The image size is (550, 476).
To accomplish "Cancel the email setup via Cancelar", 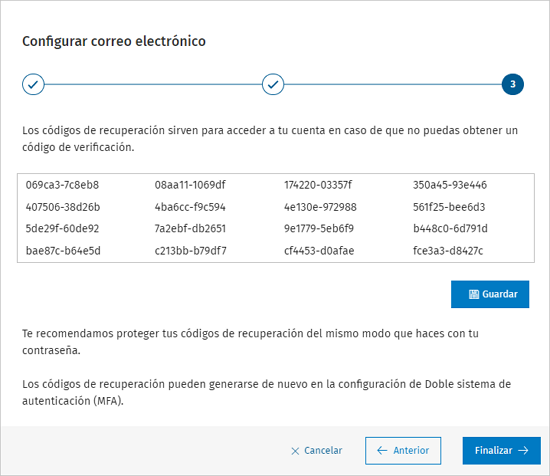I will [316, 450].
